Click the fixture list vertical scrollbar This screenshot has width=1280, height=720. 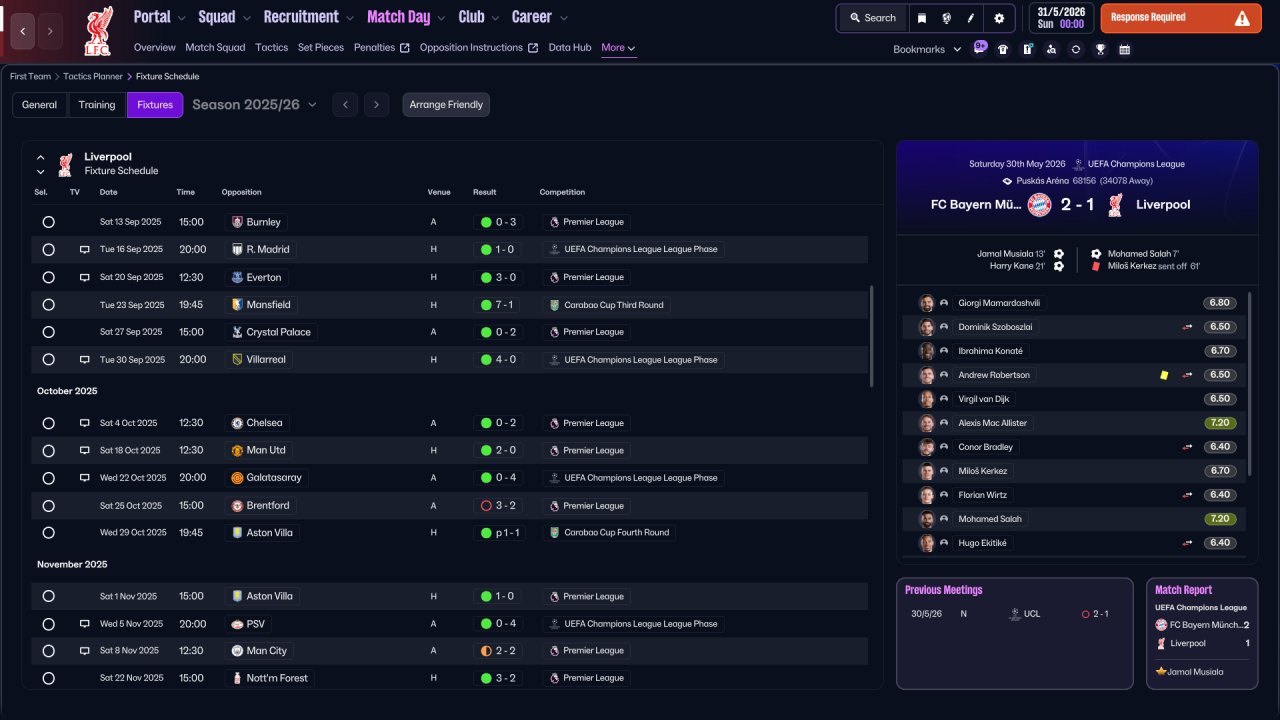point(872,336)
